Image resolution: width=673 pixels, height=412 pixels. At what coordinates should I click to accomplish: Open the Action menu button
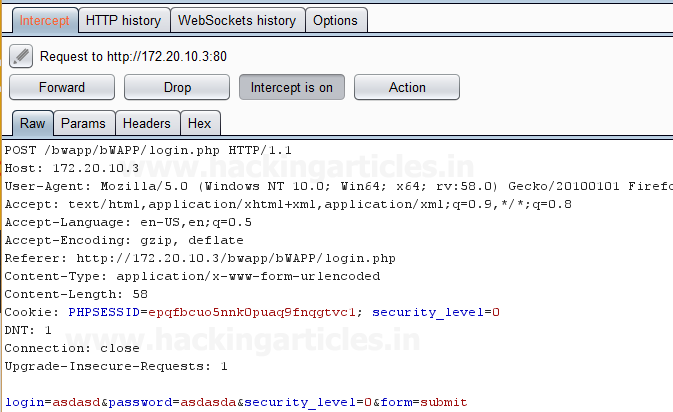coord(407,87)
